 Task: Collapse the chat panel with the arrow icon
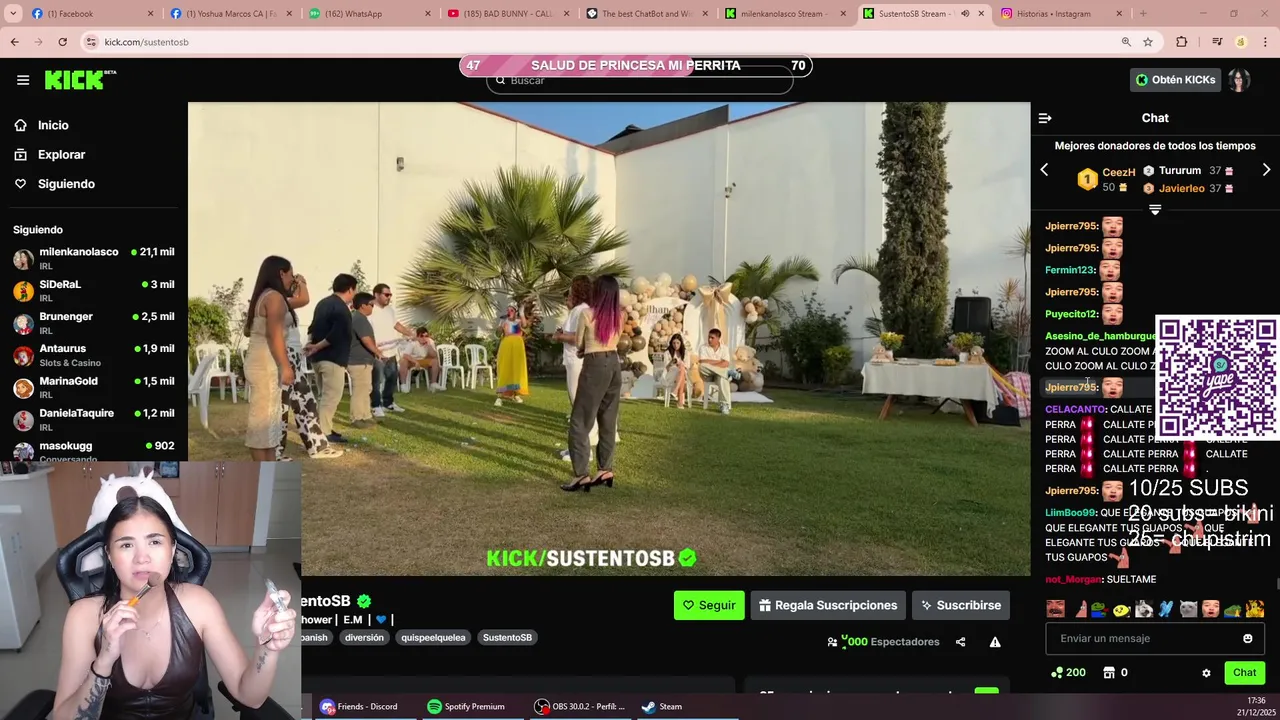click(x=1045, y=118)
